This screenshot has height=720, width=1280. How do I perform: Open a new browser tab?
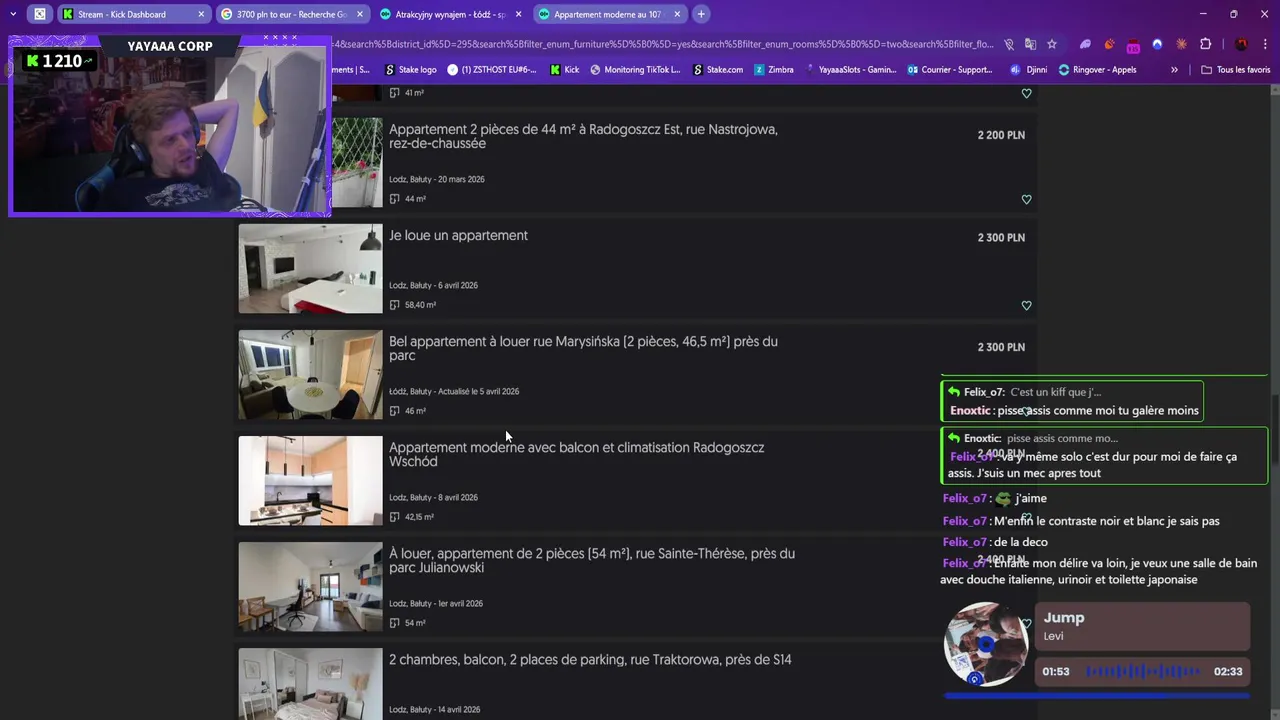[701, 14]
